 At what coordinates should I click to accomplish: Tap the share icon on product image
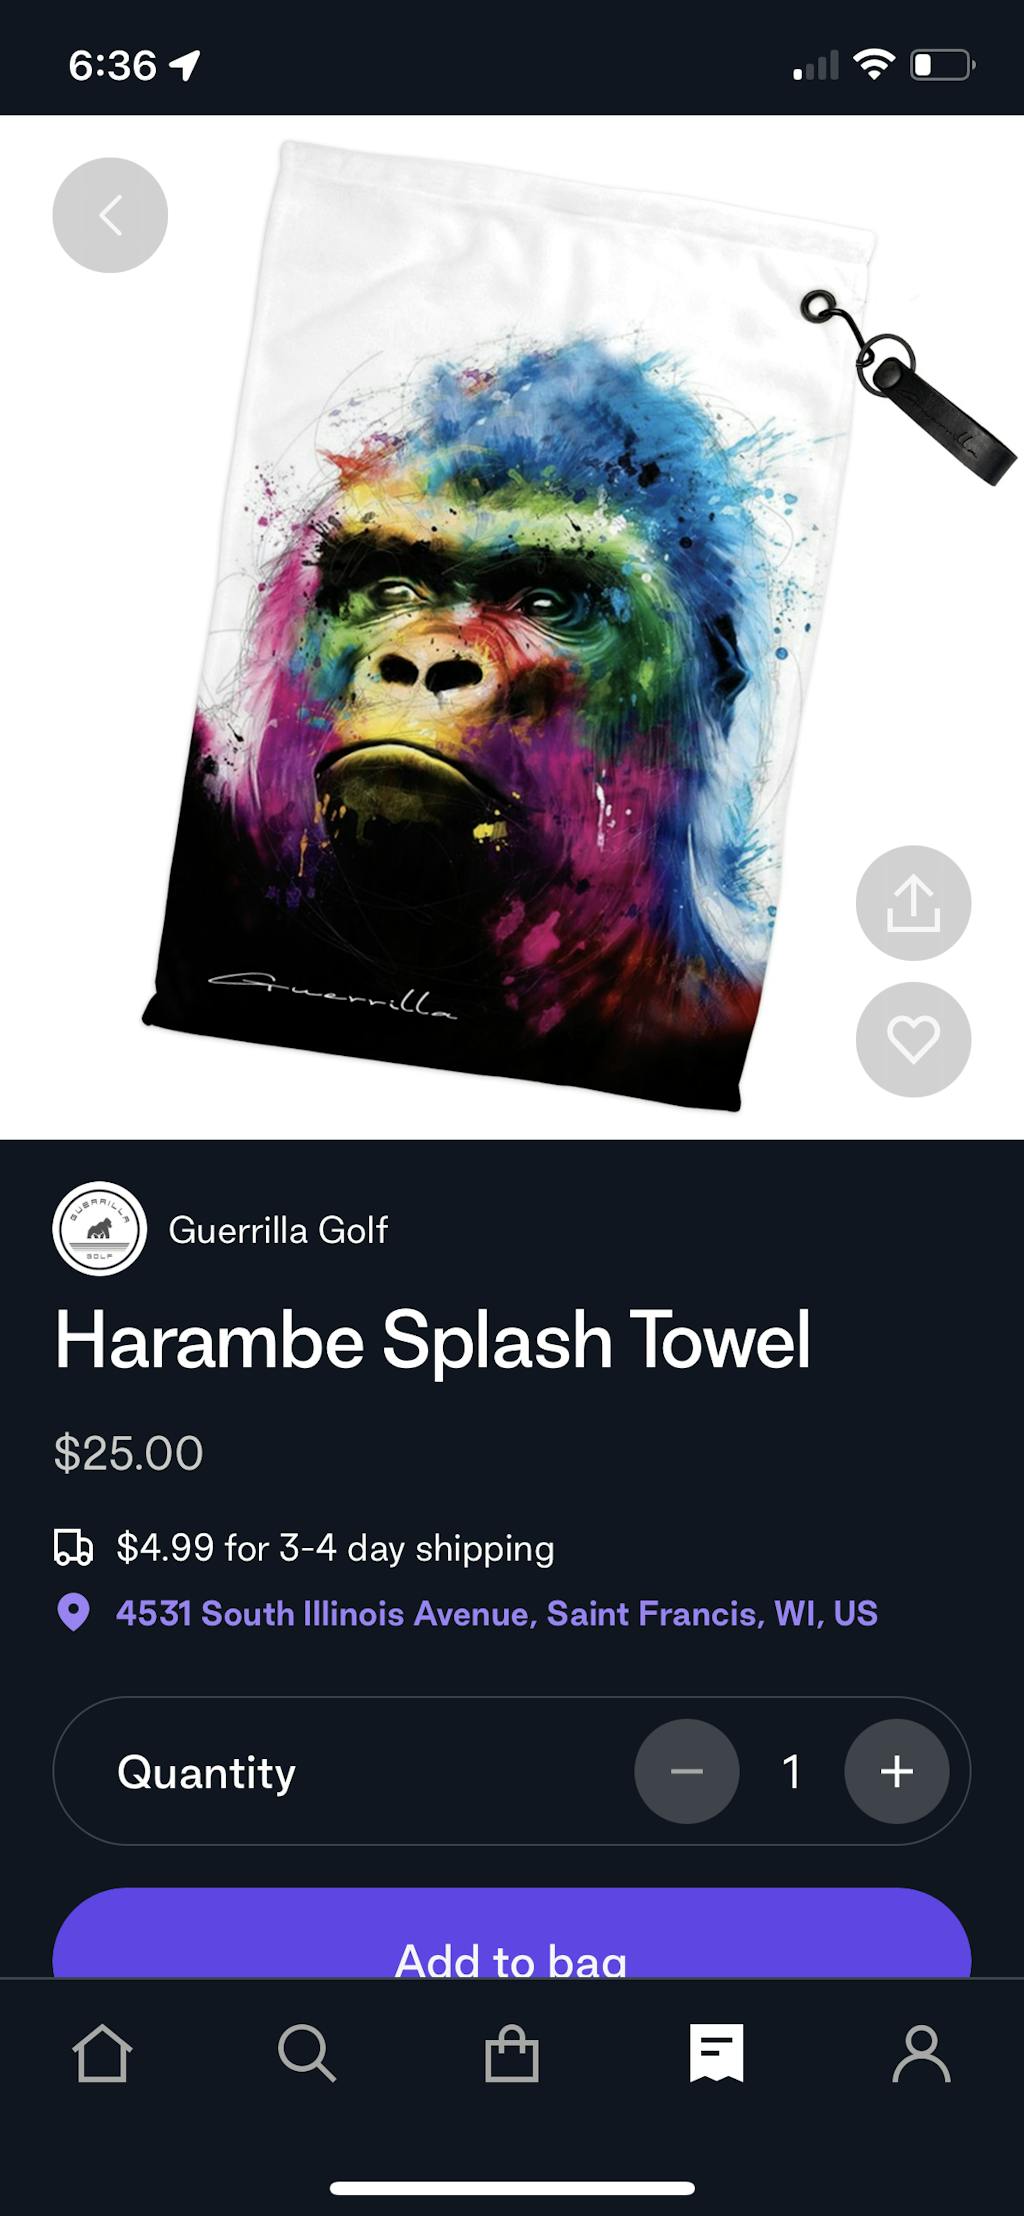pos(913,903)
